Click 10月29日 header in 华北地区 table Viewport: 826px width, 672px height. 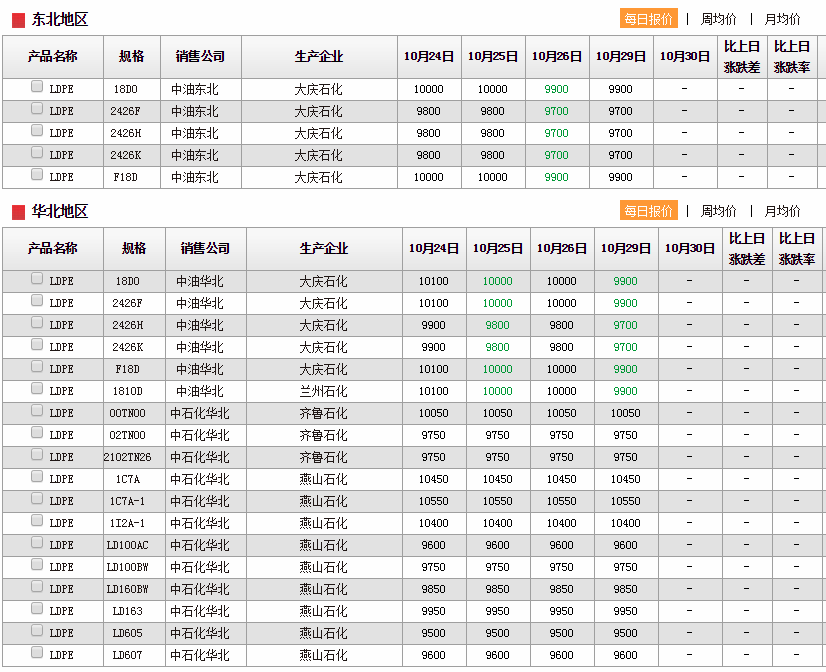[x=626, y=249]
